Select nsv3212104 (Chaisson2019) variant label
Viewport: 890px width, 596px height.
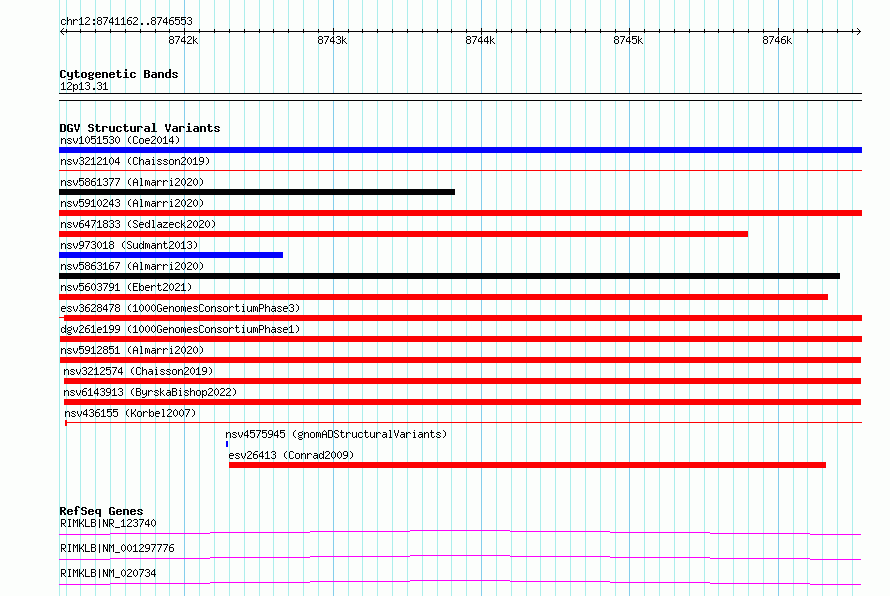click(x=135, y=161)
